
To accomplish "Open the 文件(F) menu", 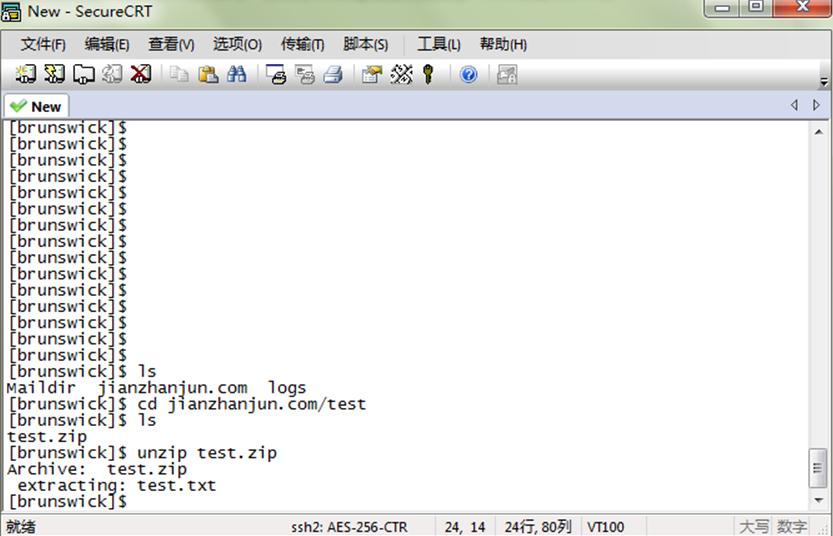I will [x=44, y=45].
